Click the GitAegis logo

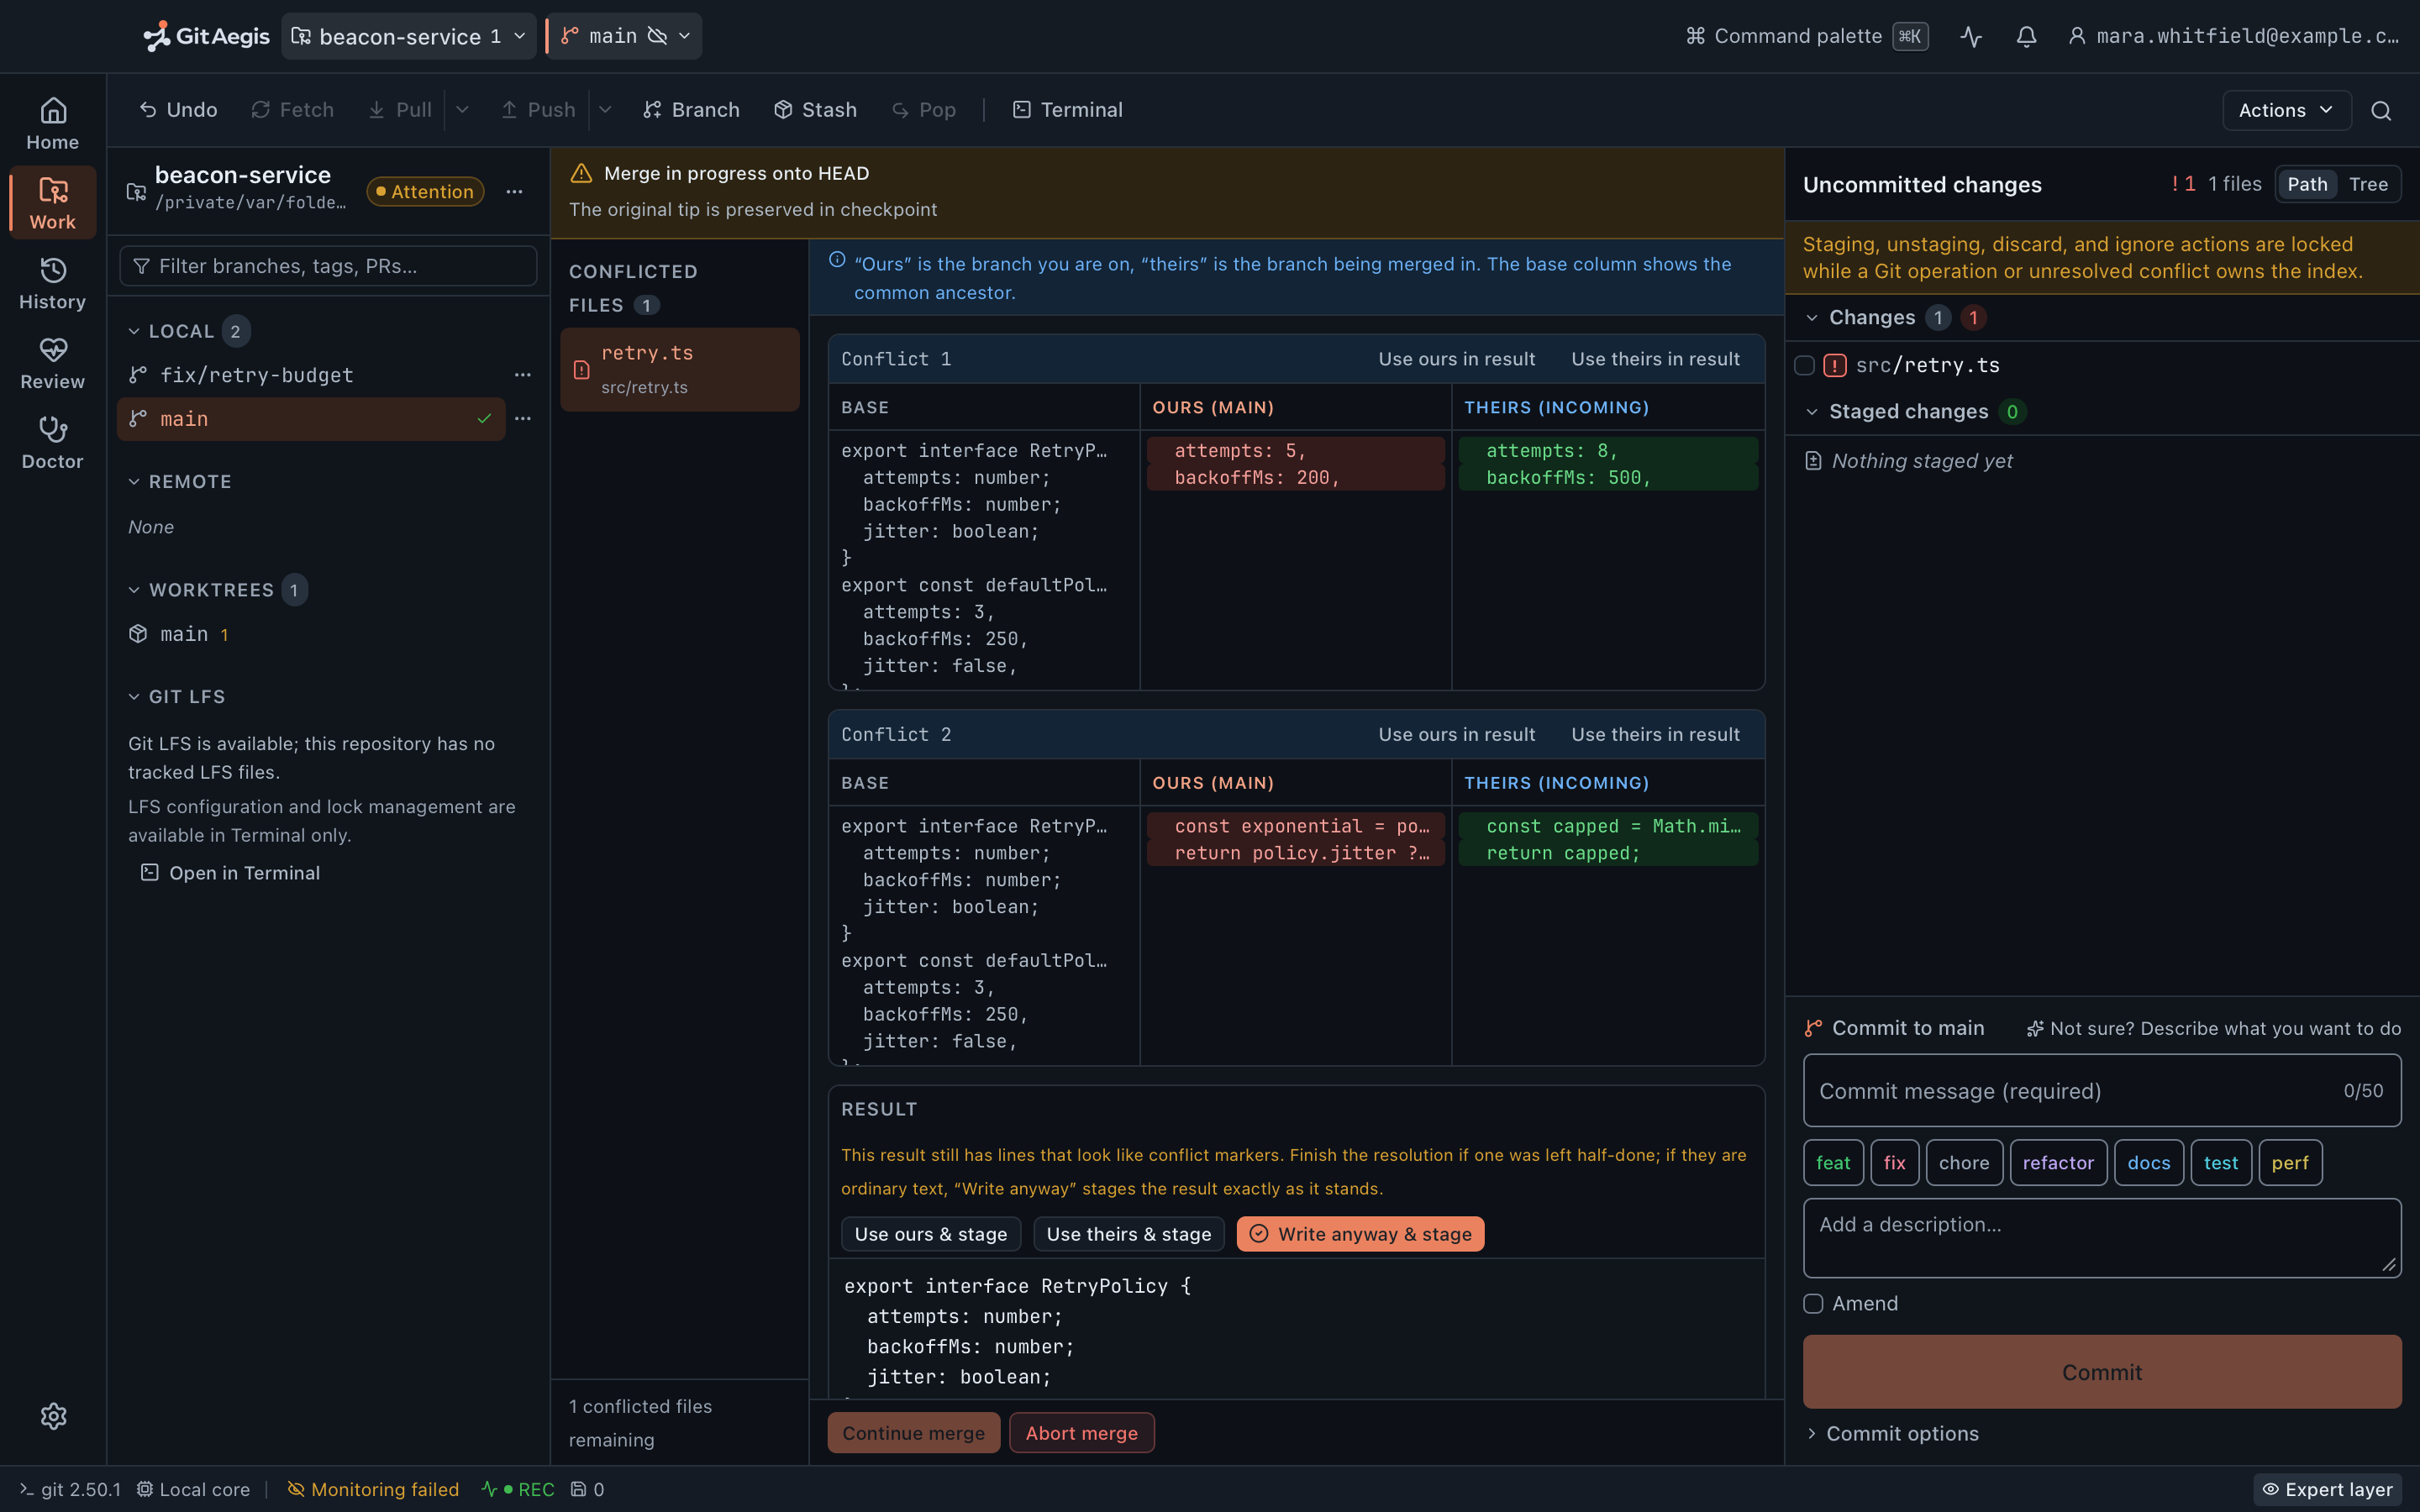tap(207, 36)
